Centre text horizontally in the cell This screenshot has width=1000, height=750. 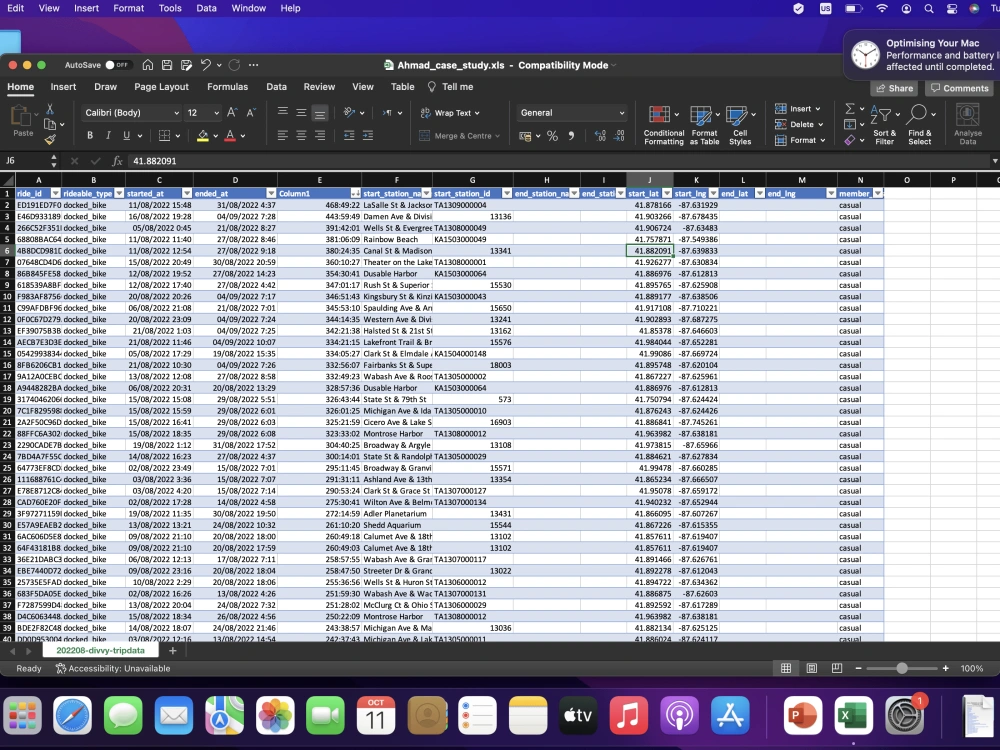click(301, 135)
